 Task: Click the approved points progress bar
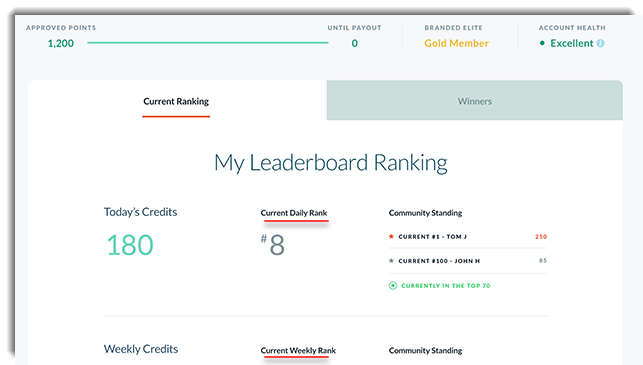pos(208,42)
